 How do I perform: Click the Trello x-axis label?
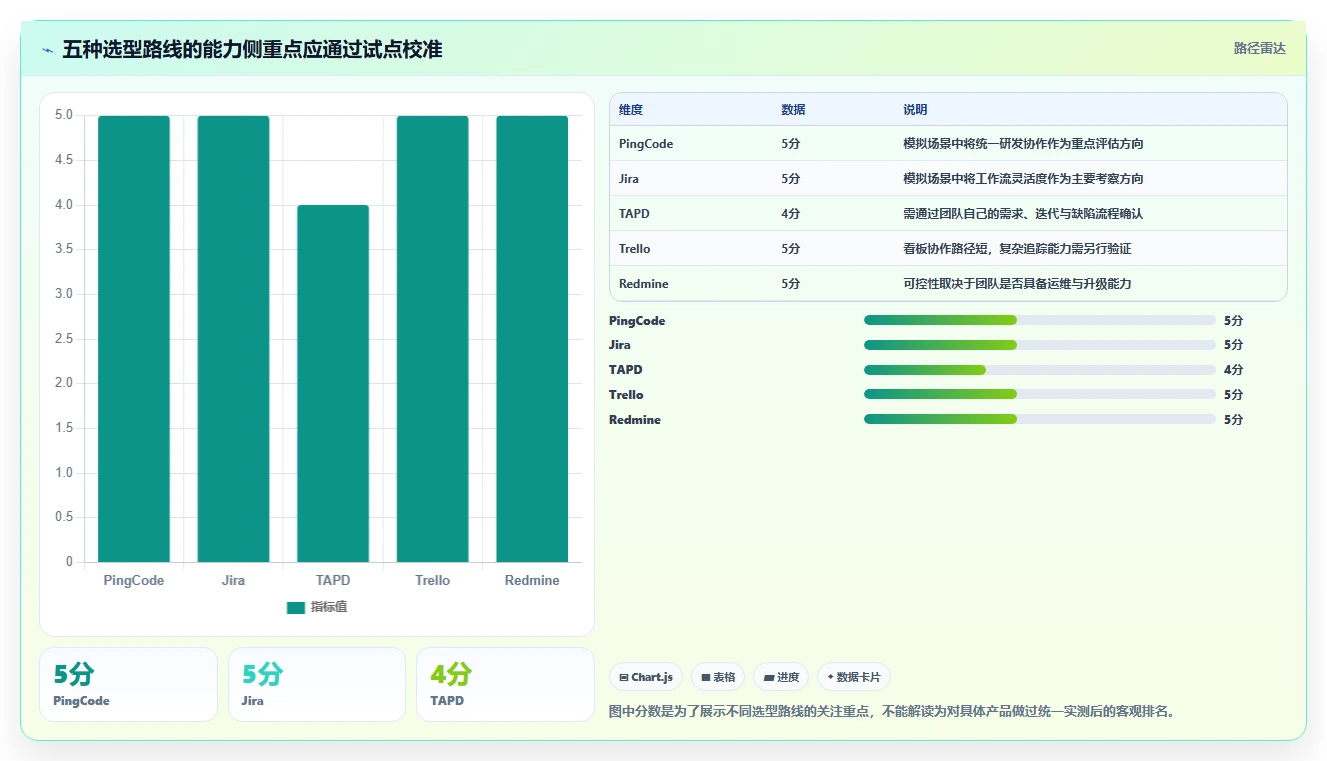[432, 581]
